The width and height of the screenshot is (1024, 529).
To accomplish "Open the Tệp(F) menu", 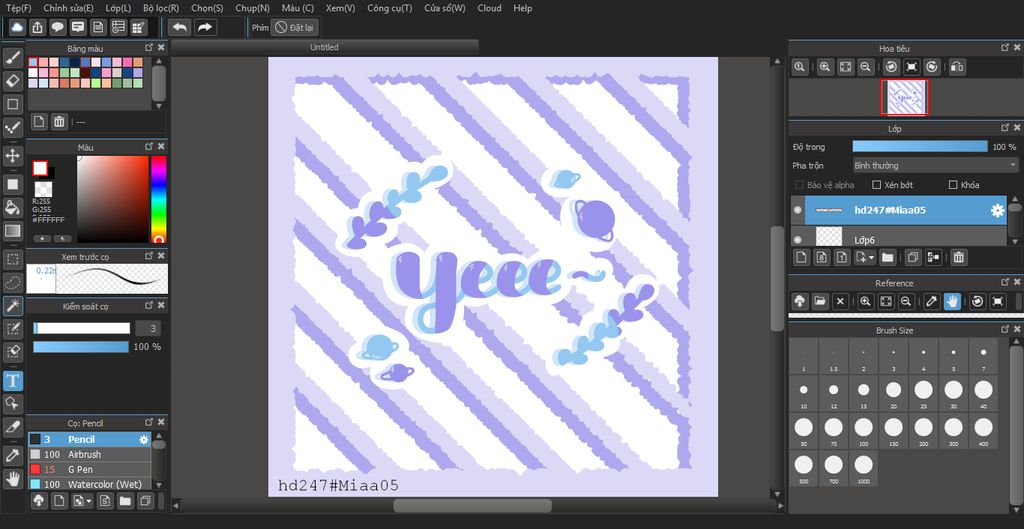I will pyautogui.click(x=18, y=8).
